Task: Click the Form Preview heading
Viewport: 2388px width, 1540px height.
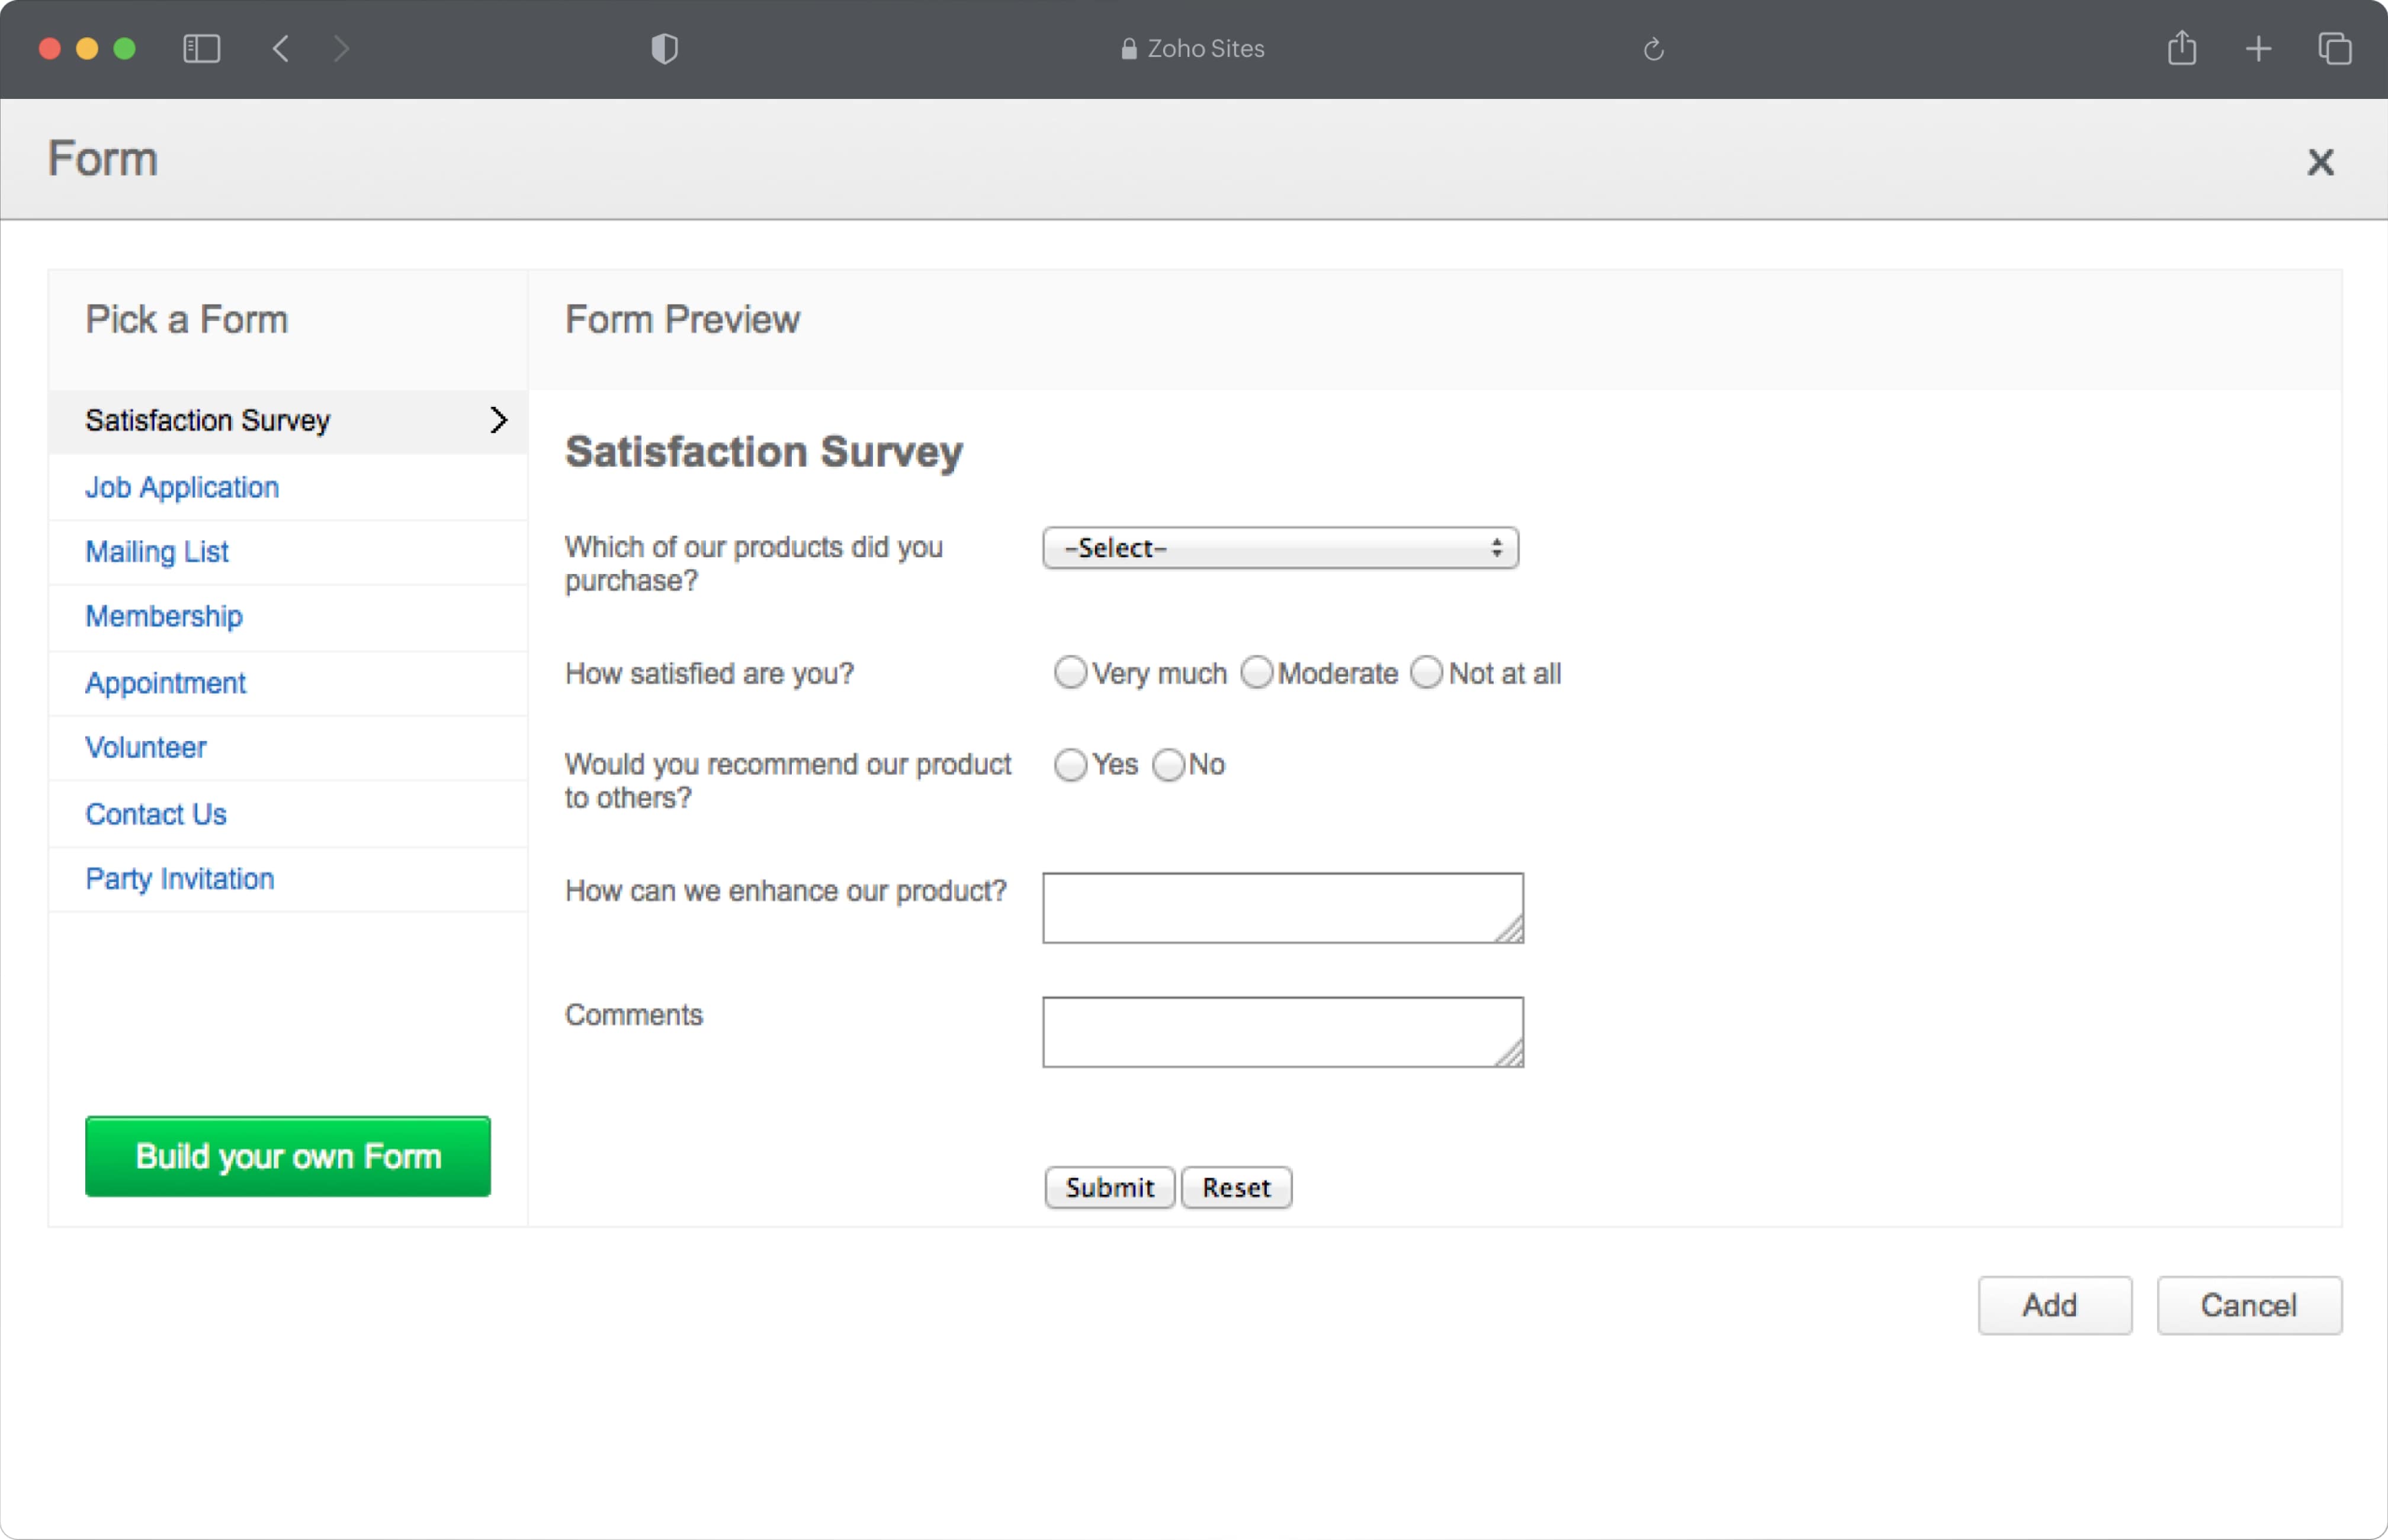Action: pyautogui.click(x=682, y=319)
